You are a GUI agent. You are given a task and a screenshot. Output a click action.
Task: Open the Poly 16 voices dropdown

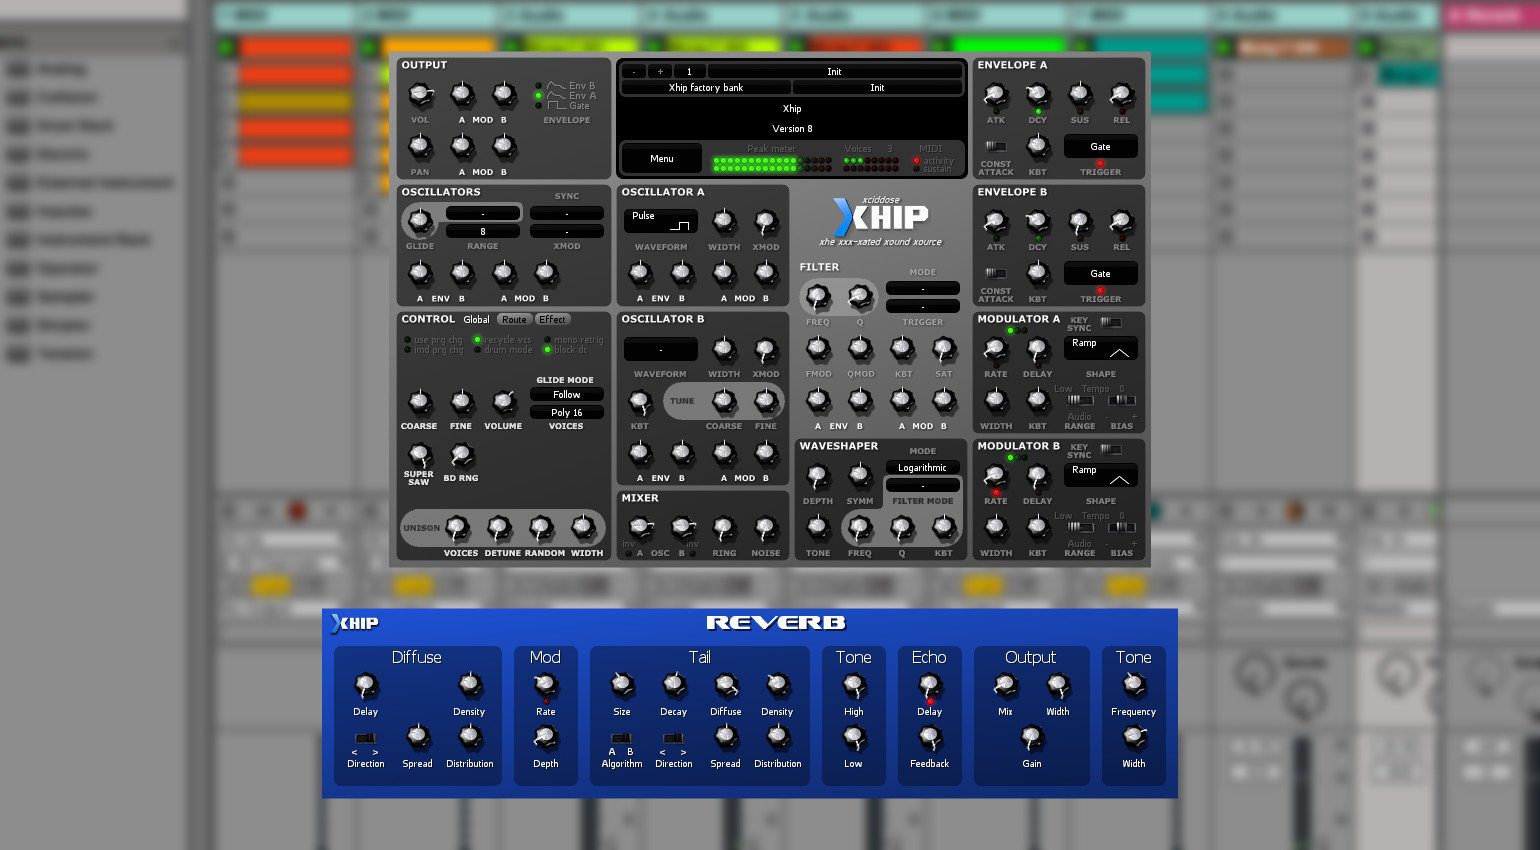(x=566, y=412)
